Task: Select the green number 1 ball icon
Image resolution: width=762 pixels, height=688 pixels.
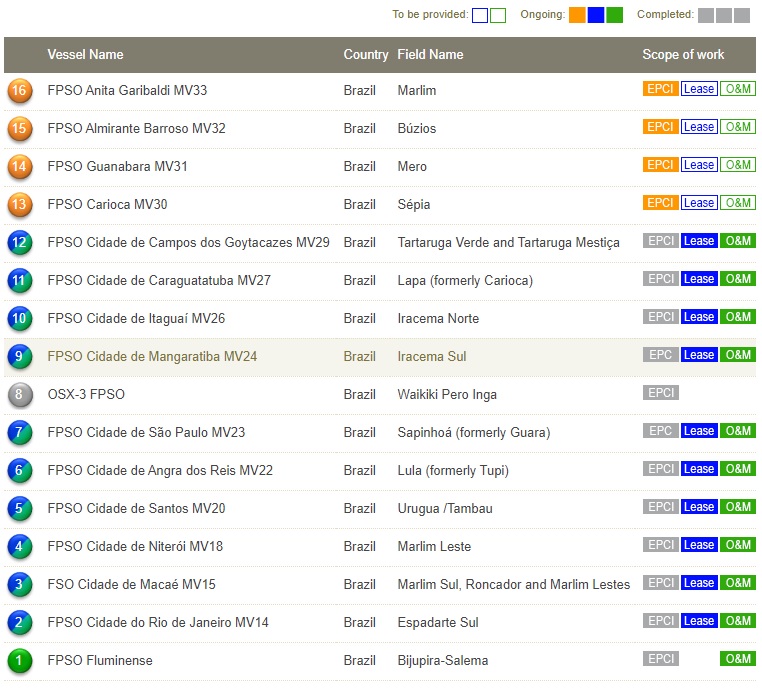Action: (x=19, y=661)
